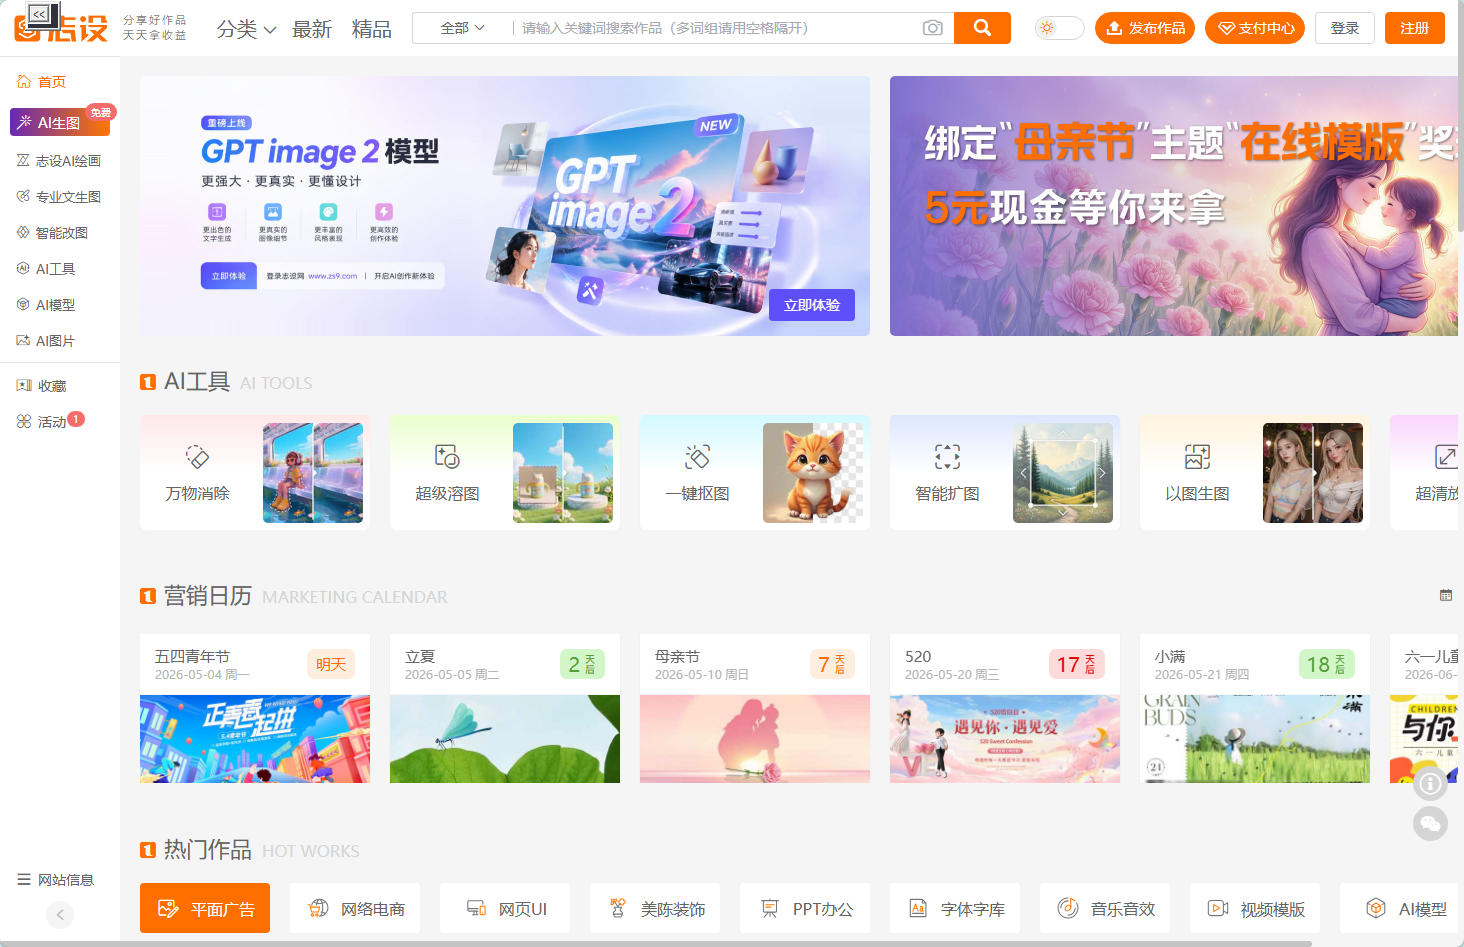This screenshot has height=947, width=1464.
Task: Select the 字体字库 category tab
Action: pos(955,908)
